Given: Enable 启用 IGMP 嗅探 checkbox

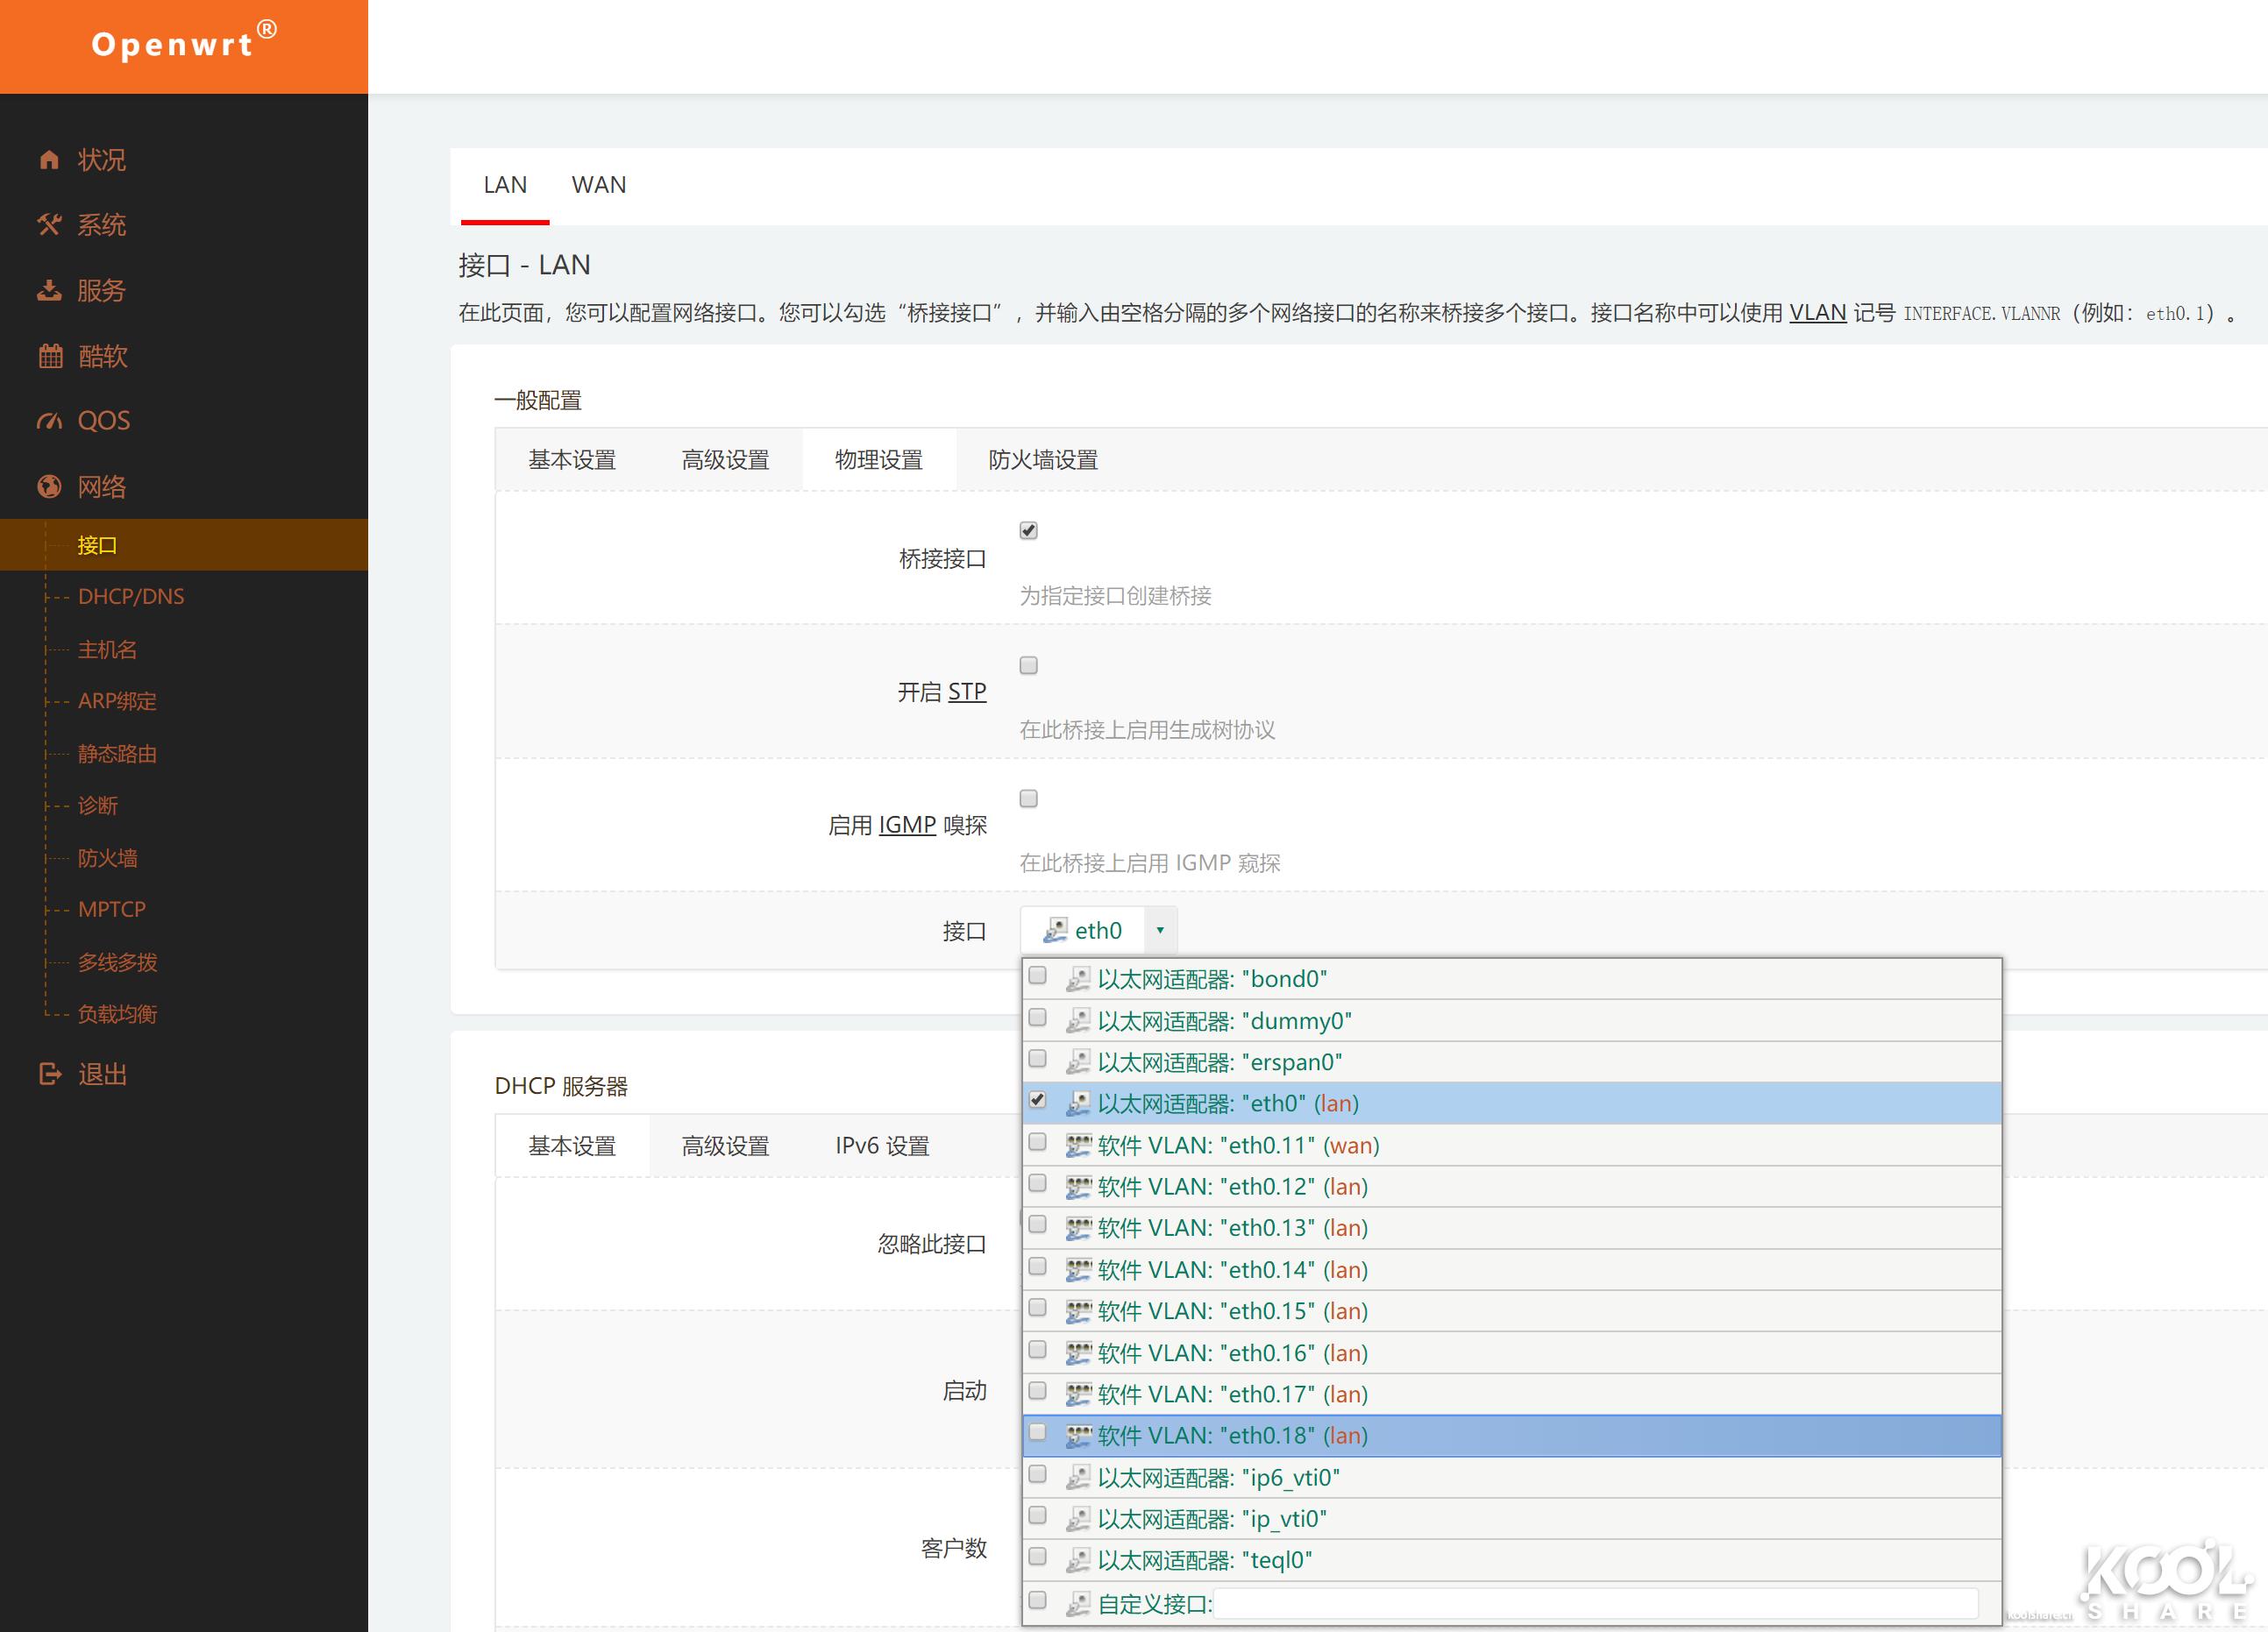Looking at the screenshot, I should pyautogui.click(x=1028, y=798).
